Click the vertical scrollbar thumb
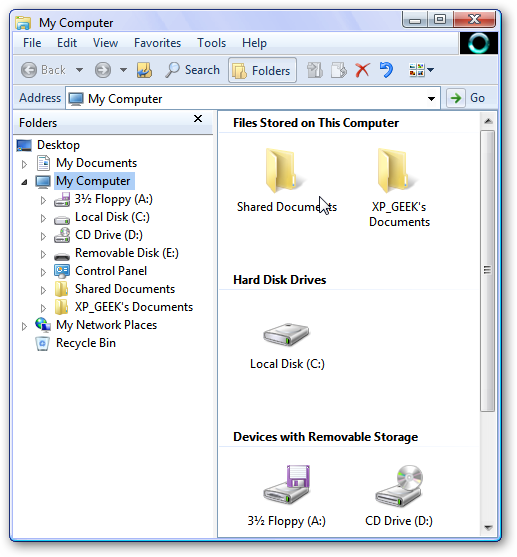The width and height of the screenshot is (517, 557). 488,271
